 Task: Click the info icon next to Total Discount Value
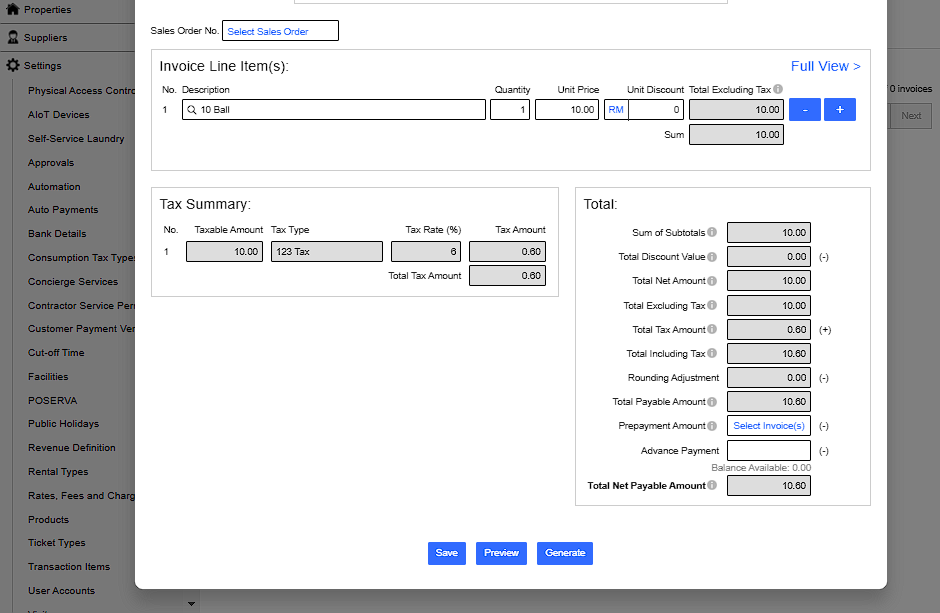[x=712, y=257]
